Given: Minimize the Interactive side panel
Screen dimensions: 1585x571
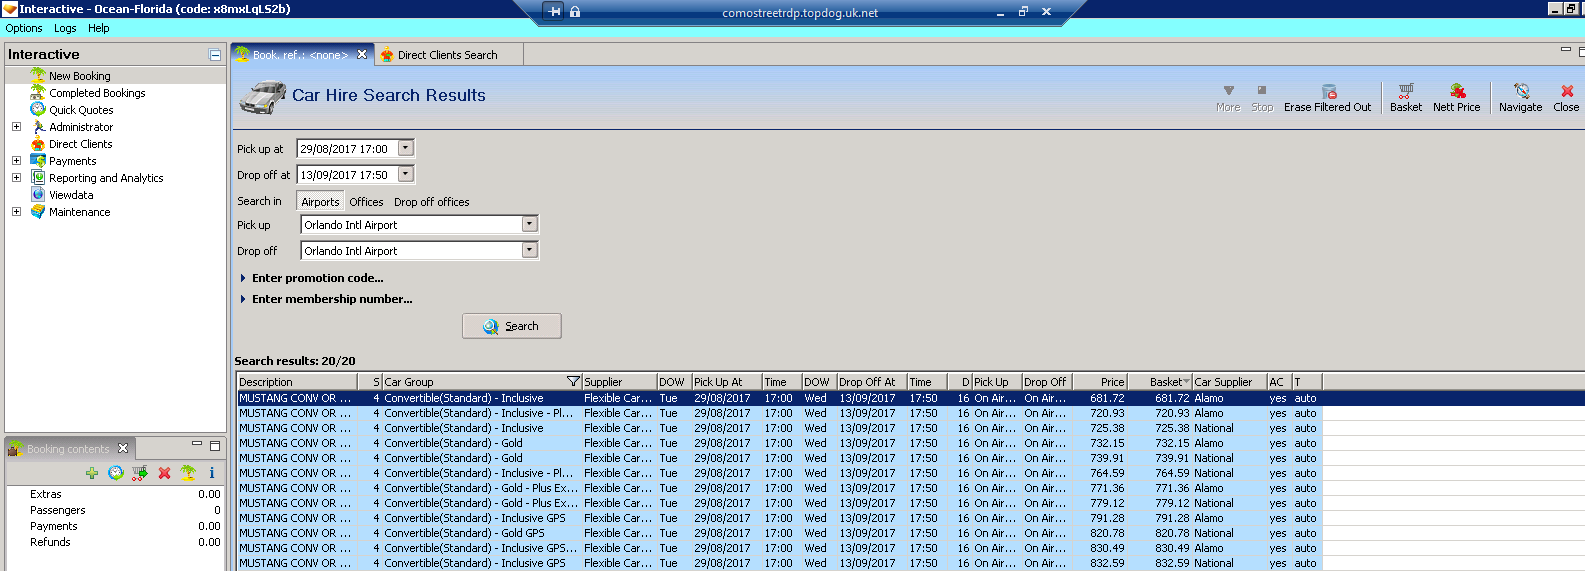Looking at the screenshot, I should click(x=215, y=55).
